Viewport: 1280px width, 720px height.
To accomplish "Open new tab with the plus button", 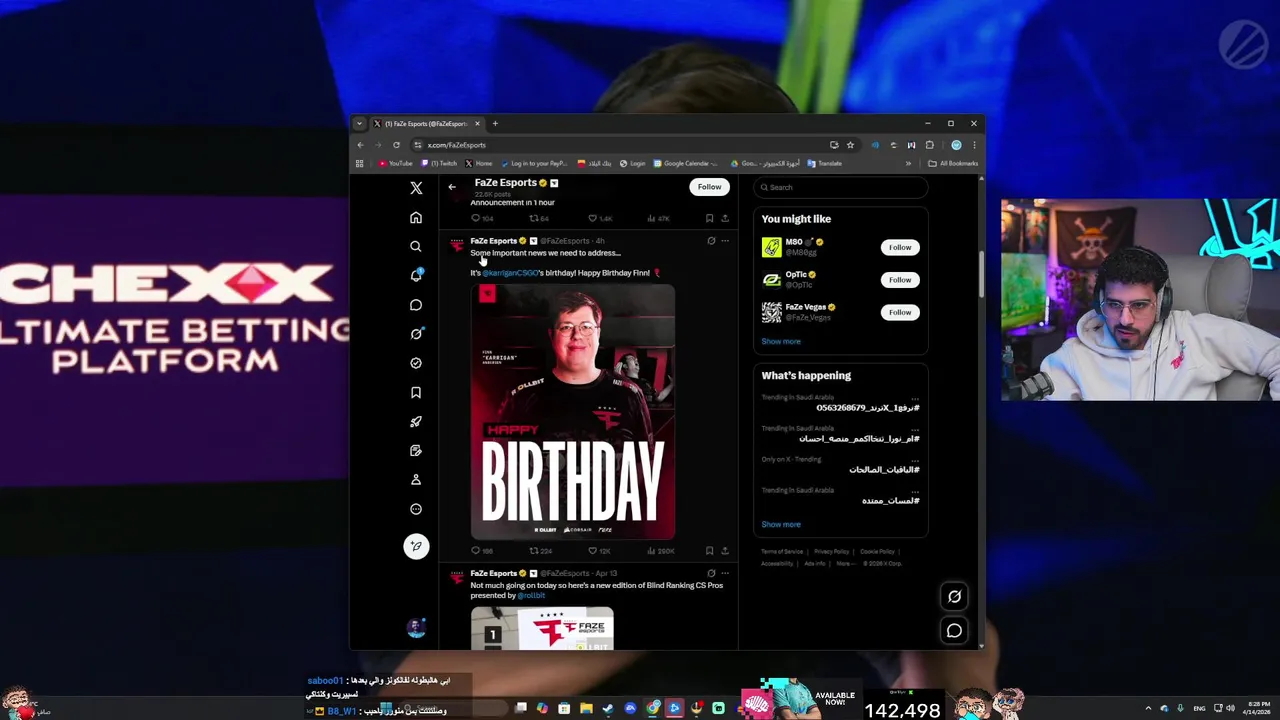I will (495, 124).
